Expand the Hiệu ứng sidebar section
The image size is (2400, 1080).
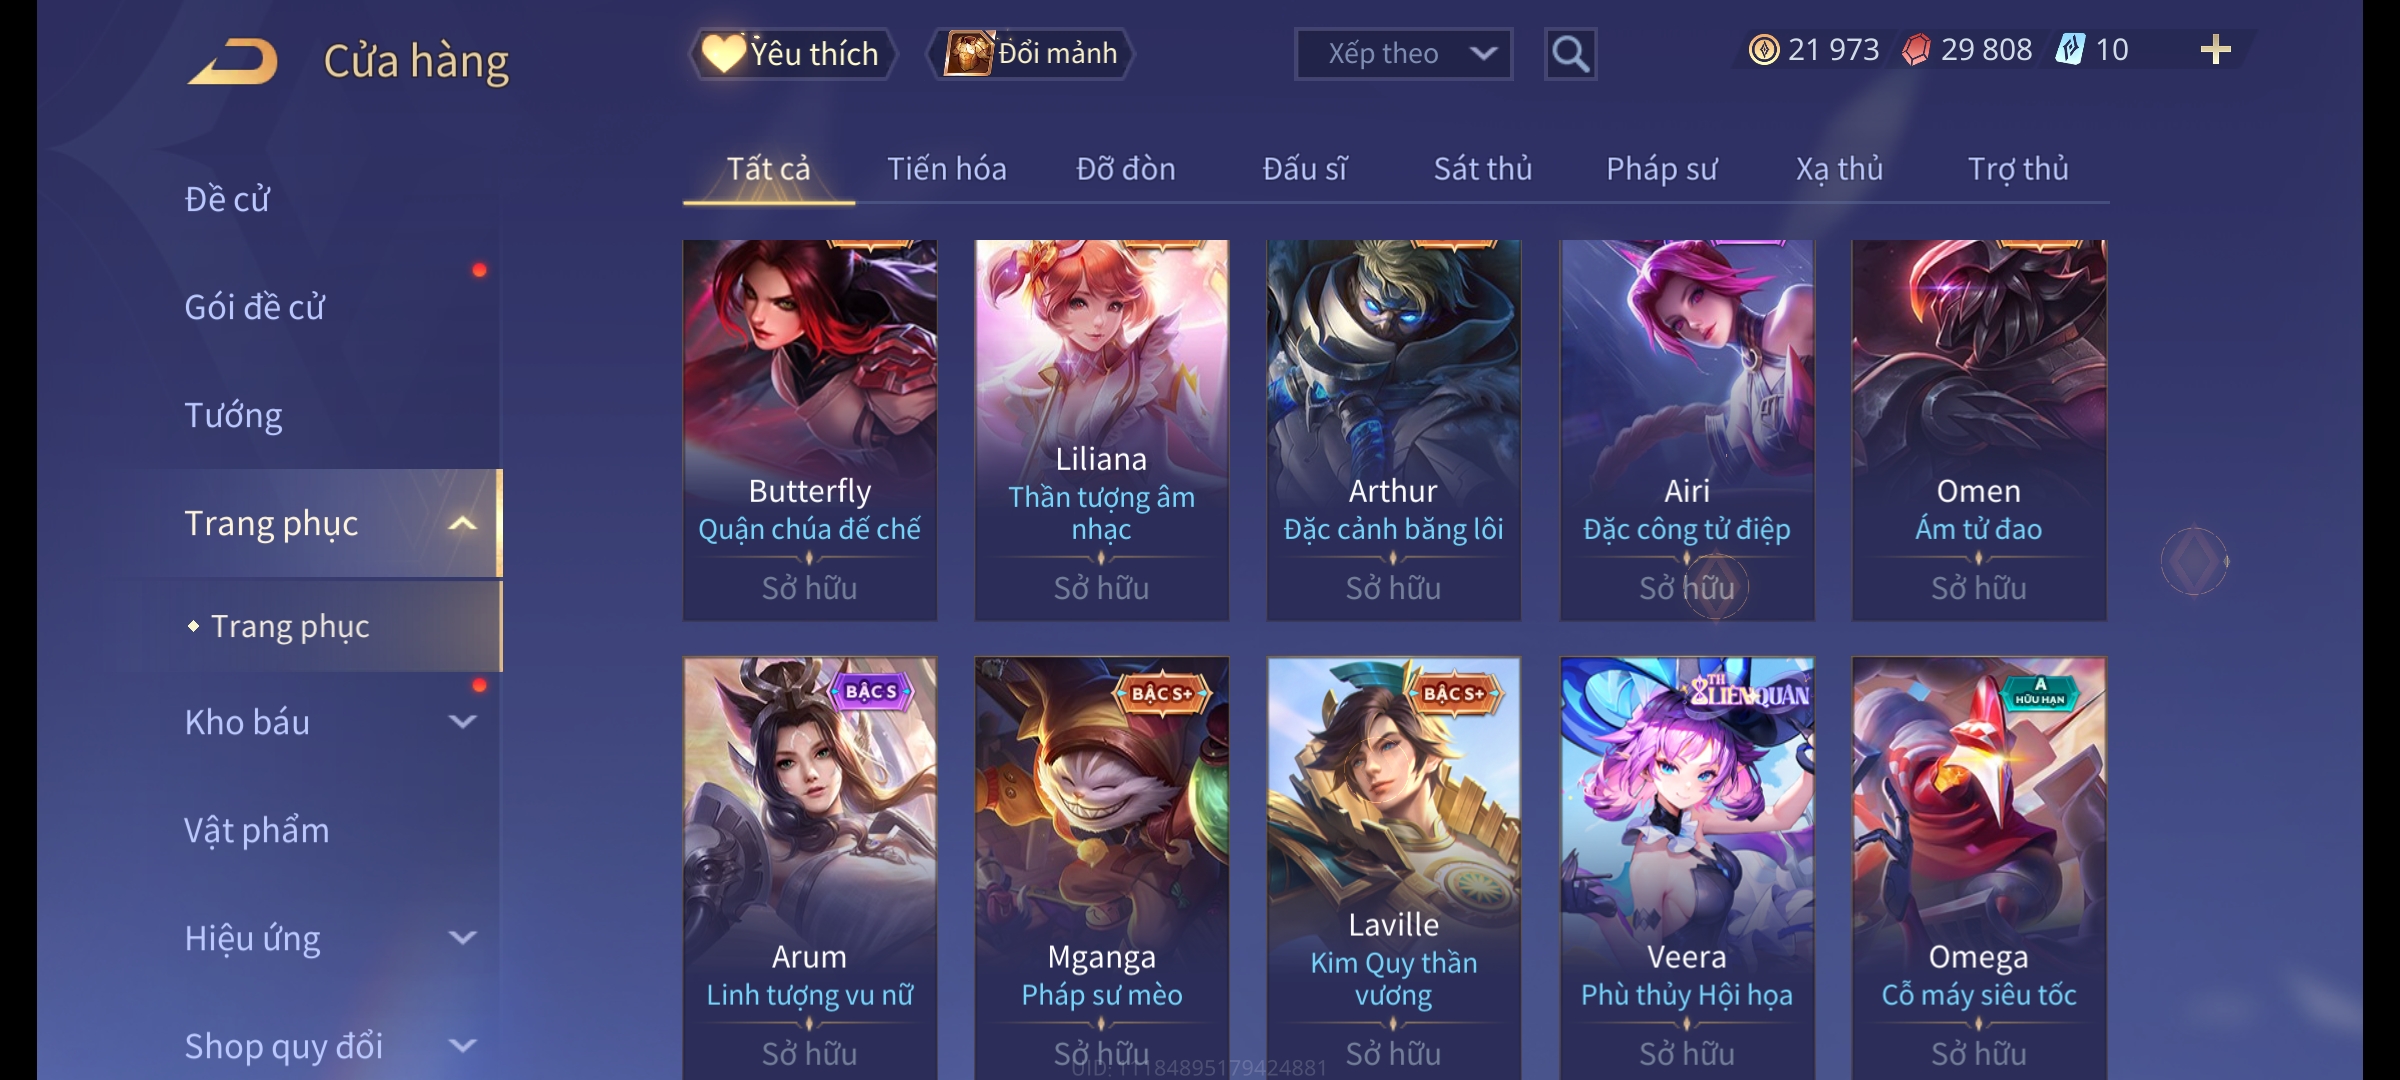tap(462, 938)
